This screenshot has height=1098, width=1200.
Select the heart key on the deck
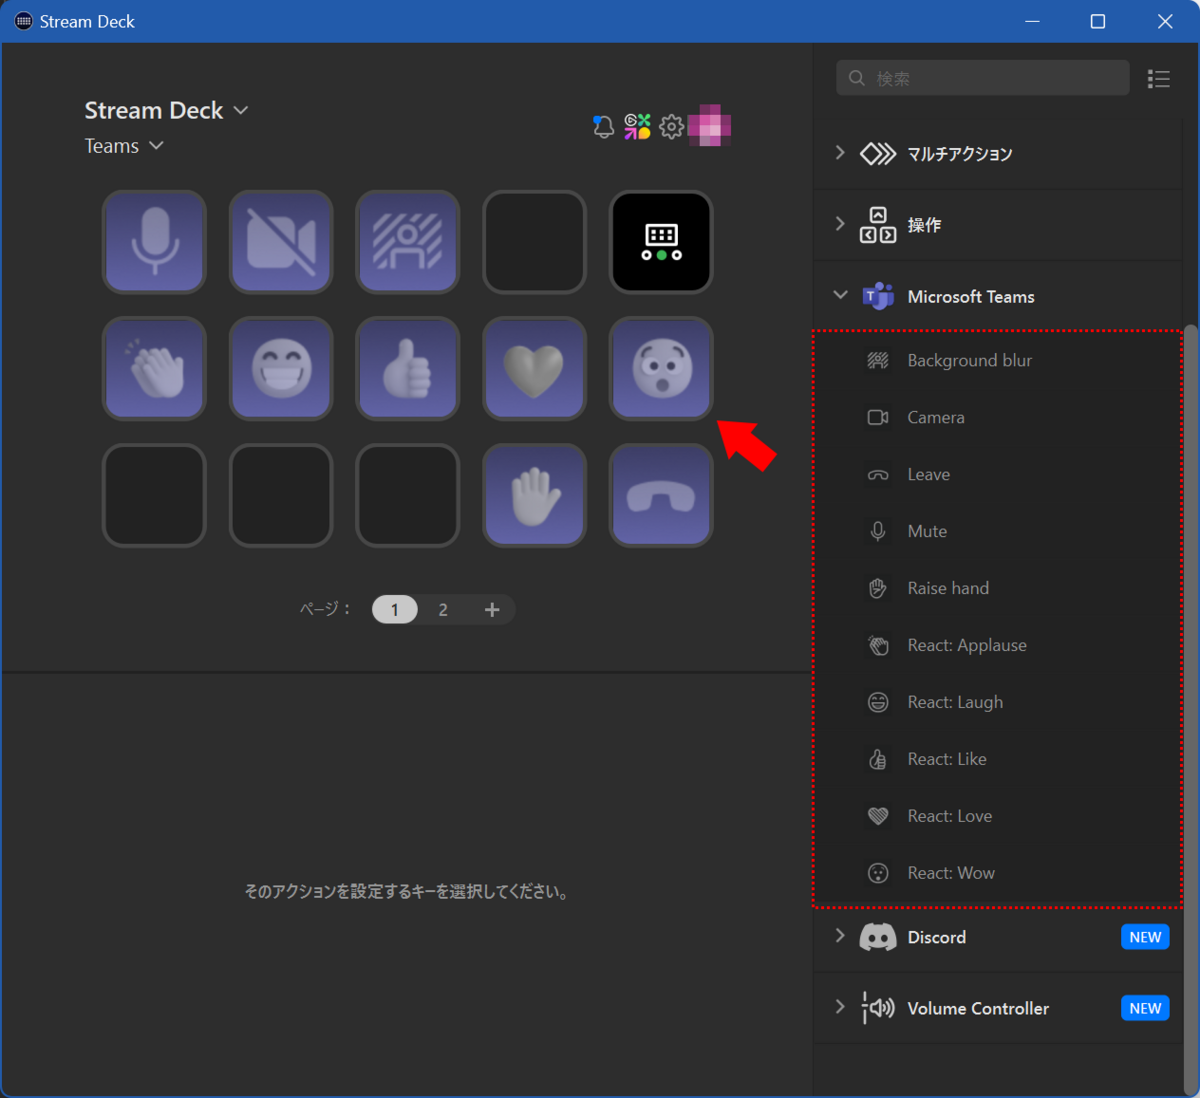(534, 368)
